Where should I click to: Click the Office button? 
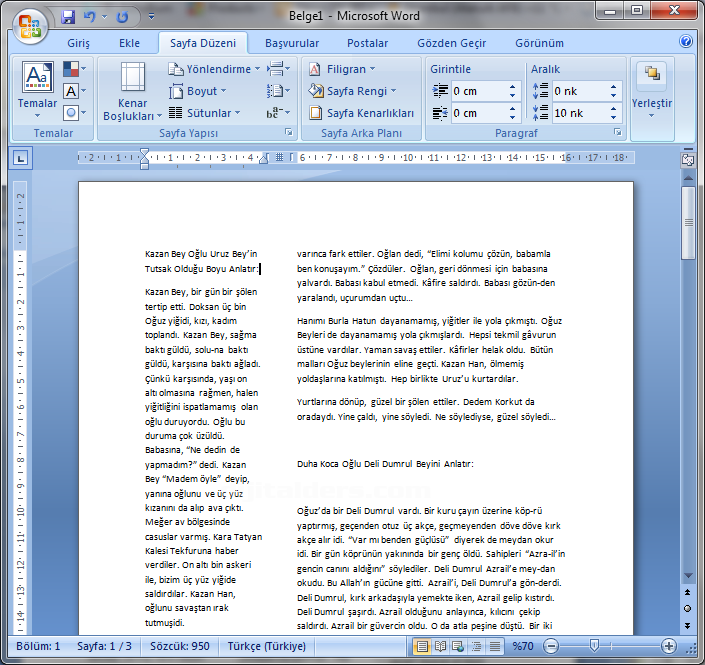click(x=30, y=26)
